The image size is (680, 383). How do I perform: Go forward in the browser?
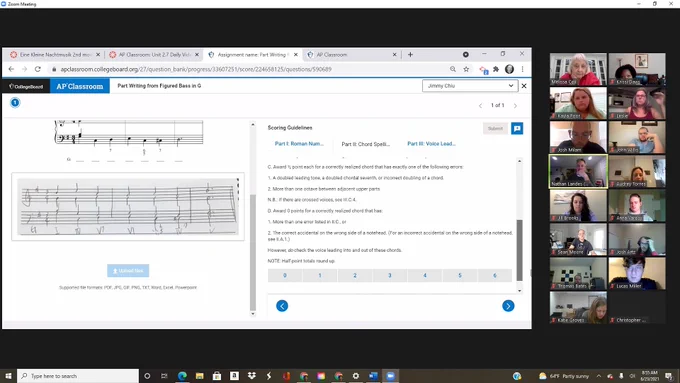[x=24, y=69]
